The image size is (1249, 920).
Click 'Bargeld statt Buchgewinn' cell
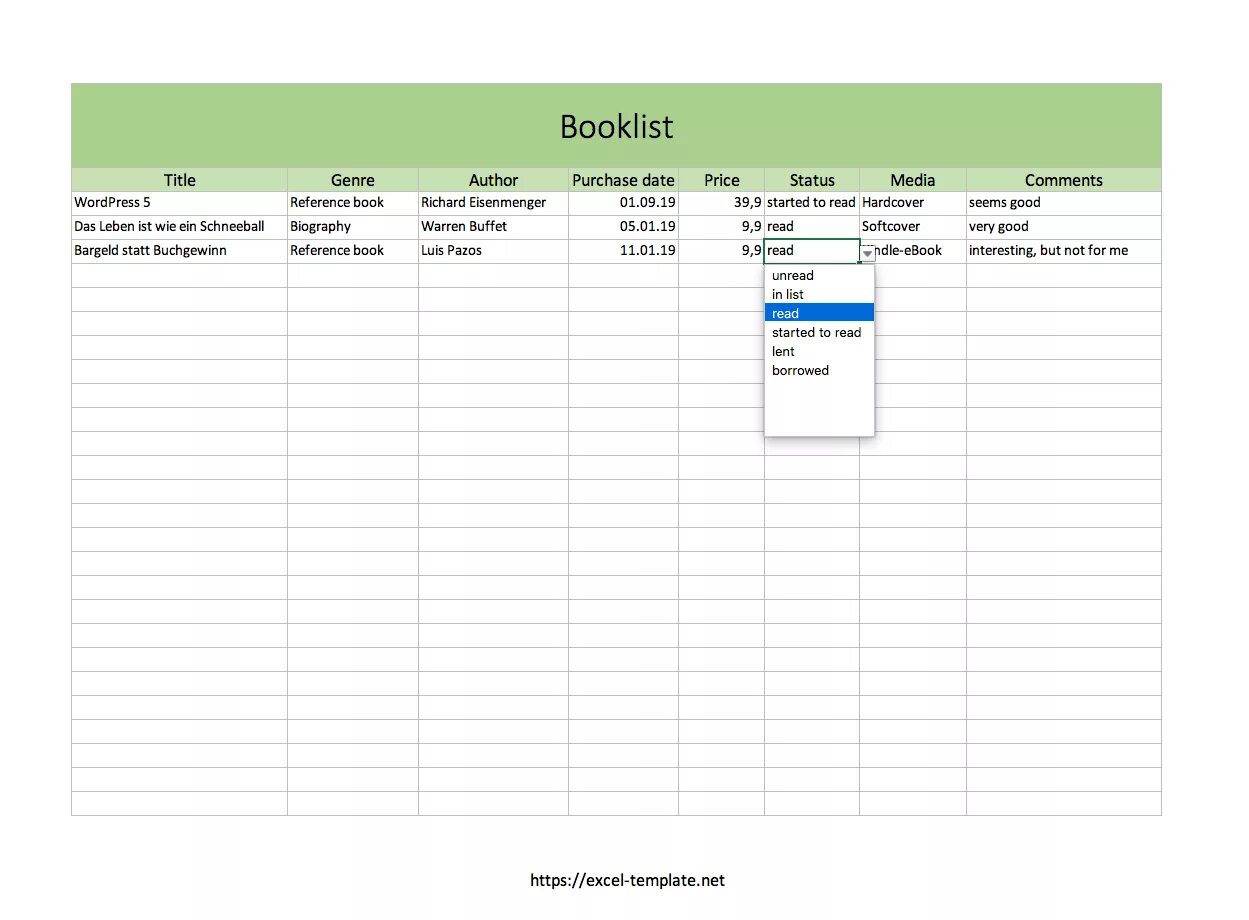click(180, 251)
